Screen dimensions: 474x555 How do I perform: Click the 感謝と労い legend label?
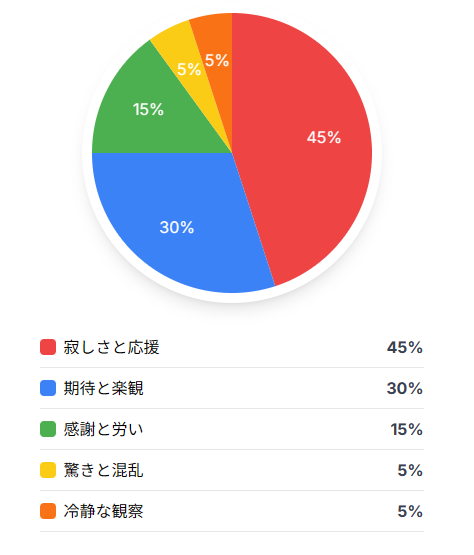pyautogui.click(x=103, y=429)
